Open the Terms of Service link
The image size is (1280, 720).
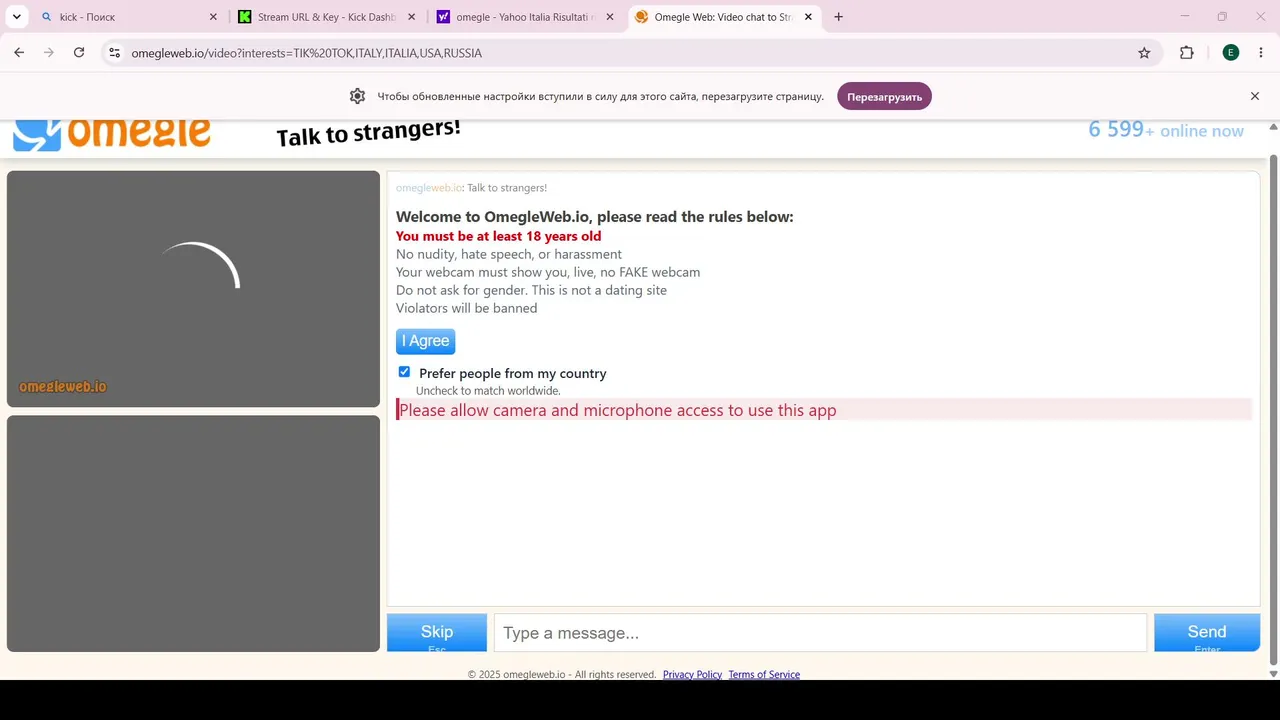click(x=764, y=674)
